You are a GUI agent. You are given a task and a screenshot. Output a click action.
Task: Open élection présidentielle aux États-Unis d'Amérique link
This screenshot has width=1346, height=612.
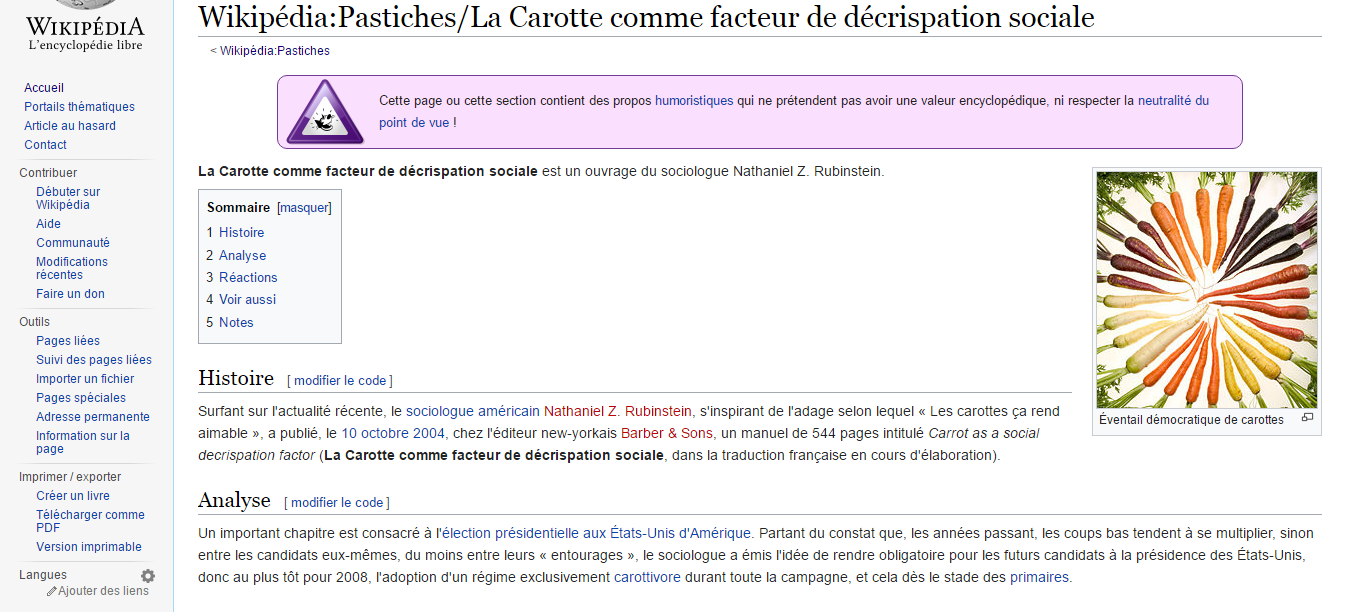[595, 533]
